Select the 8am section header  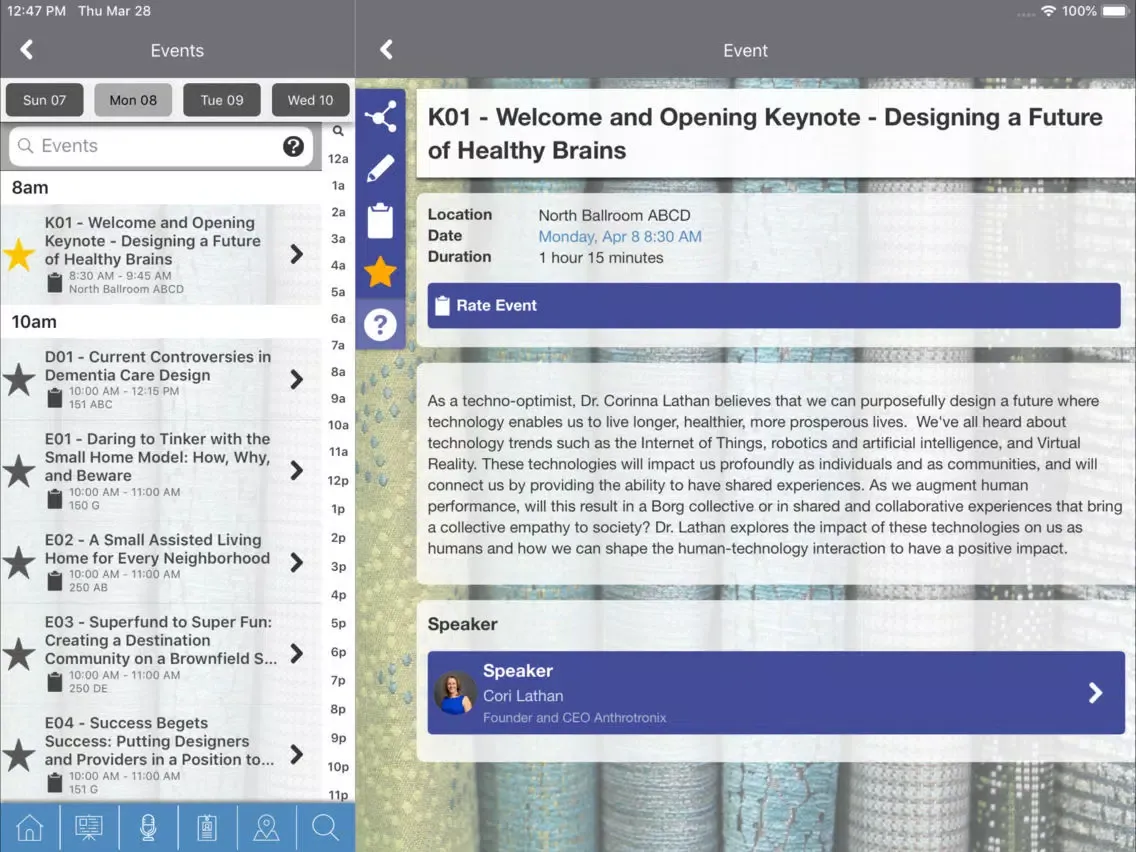(x=161, y=188)
